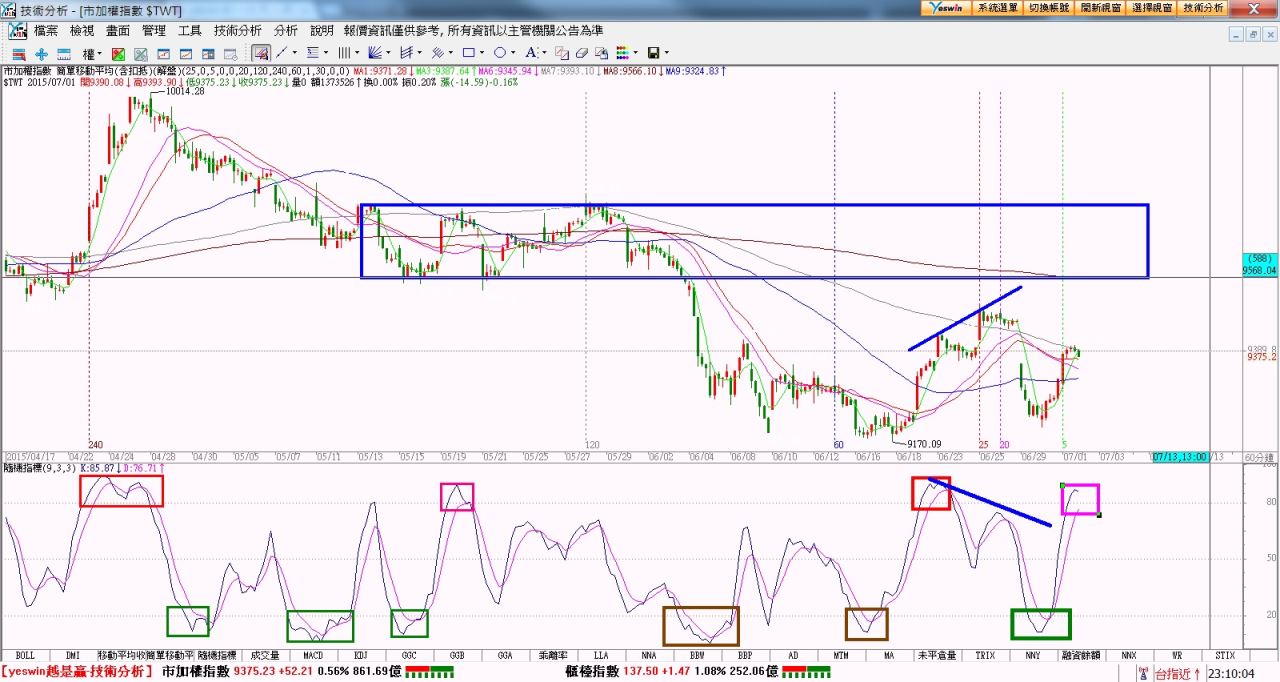Click the 開新視窗 button
Screen dimensions: 1280x682
[x=1100, y=7]
